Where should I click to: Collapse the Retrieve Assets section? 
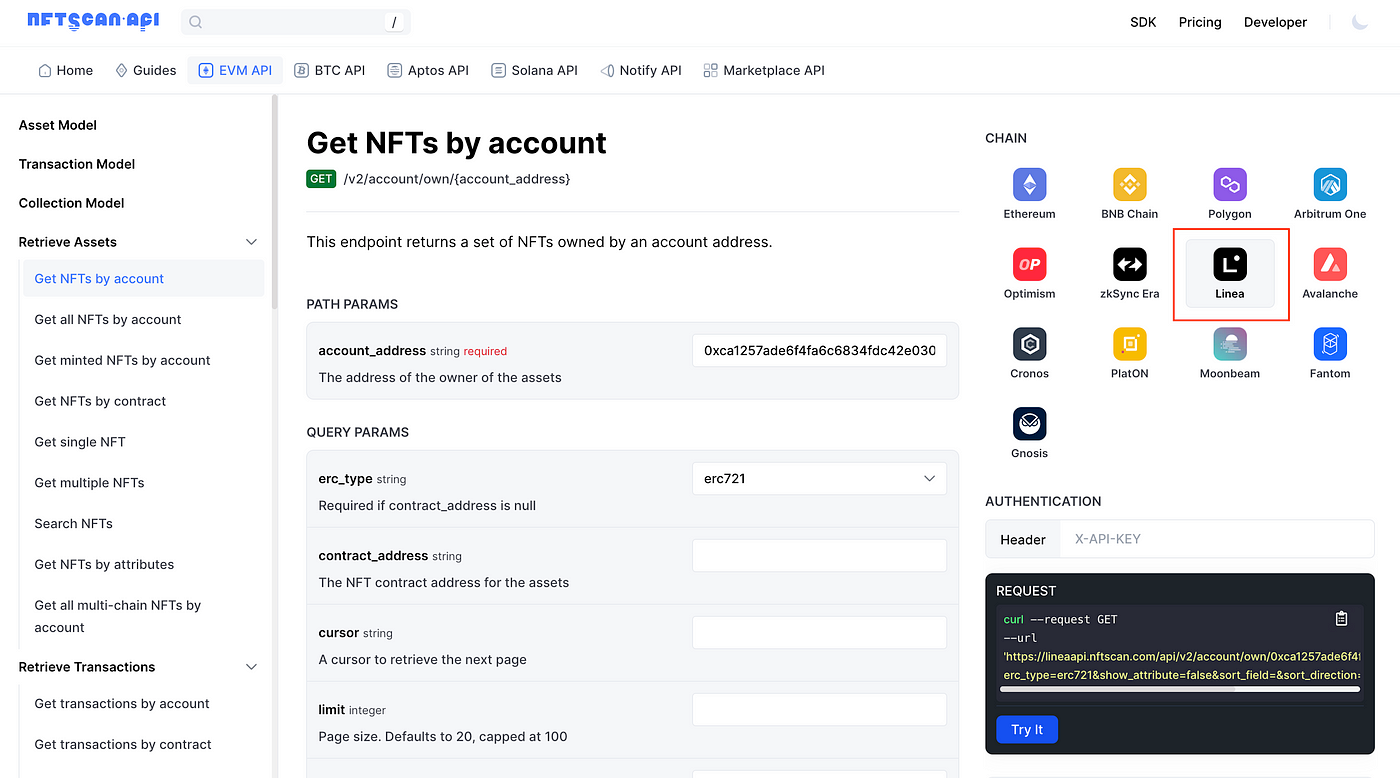(x=251, y=242)
